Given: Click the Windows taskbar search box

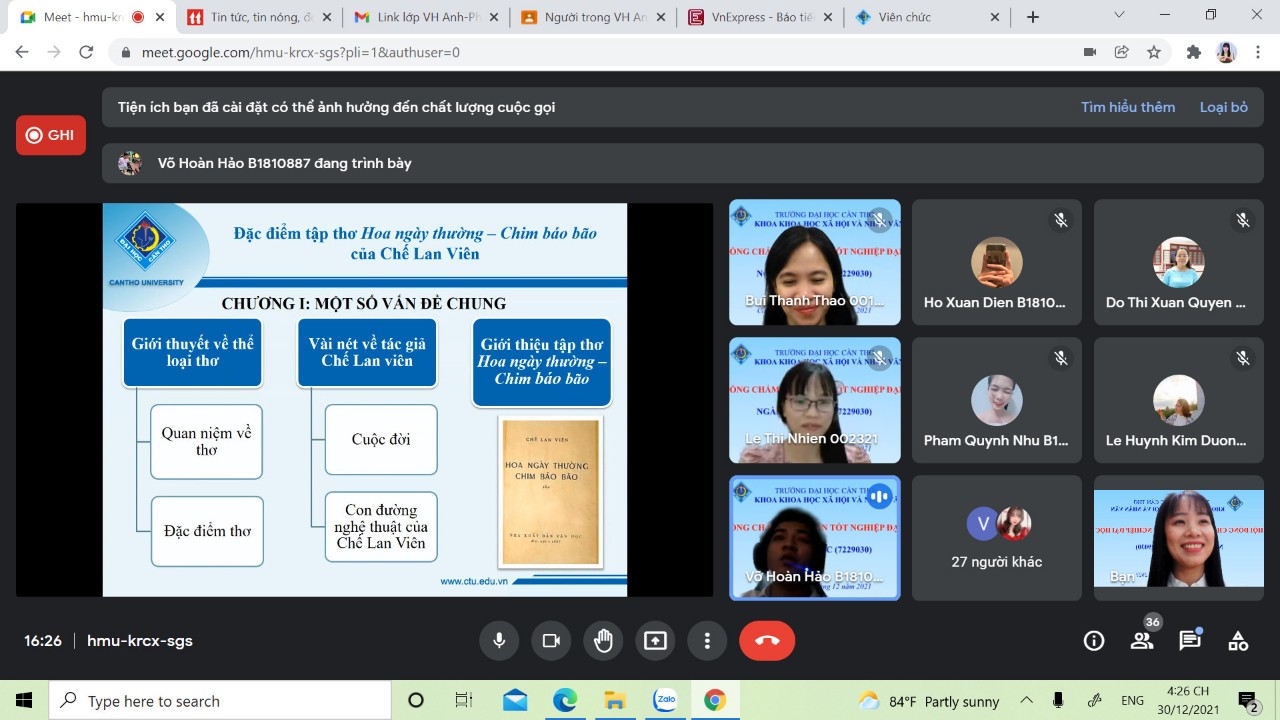Looking at the screenshot, I should [x=220, y=701].
